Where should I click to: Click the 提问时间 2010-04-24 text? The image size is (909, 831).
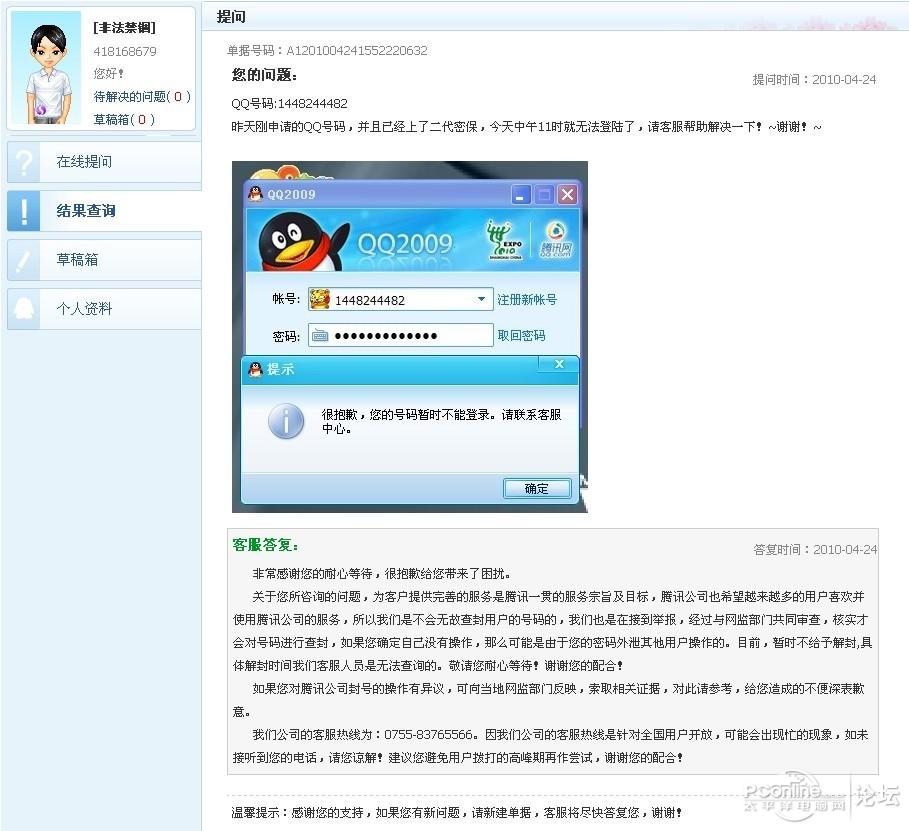(x=814, y=79)
